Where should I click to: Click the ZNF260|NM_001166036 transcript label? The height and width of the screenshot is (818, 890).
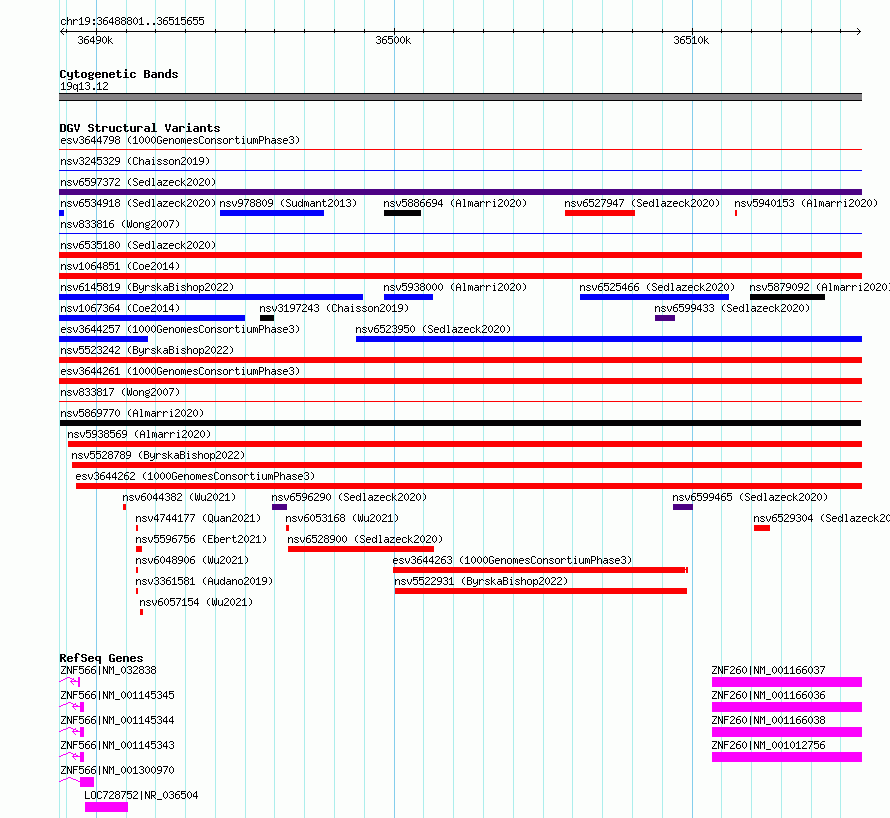pyautogui.click(x=769, y=695)
